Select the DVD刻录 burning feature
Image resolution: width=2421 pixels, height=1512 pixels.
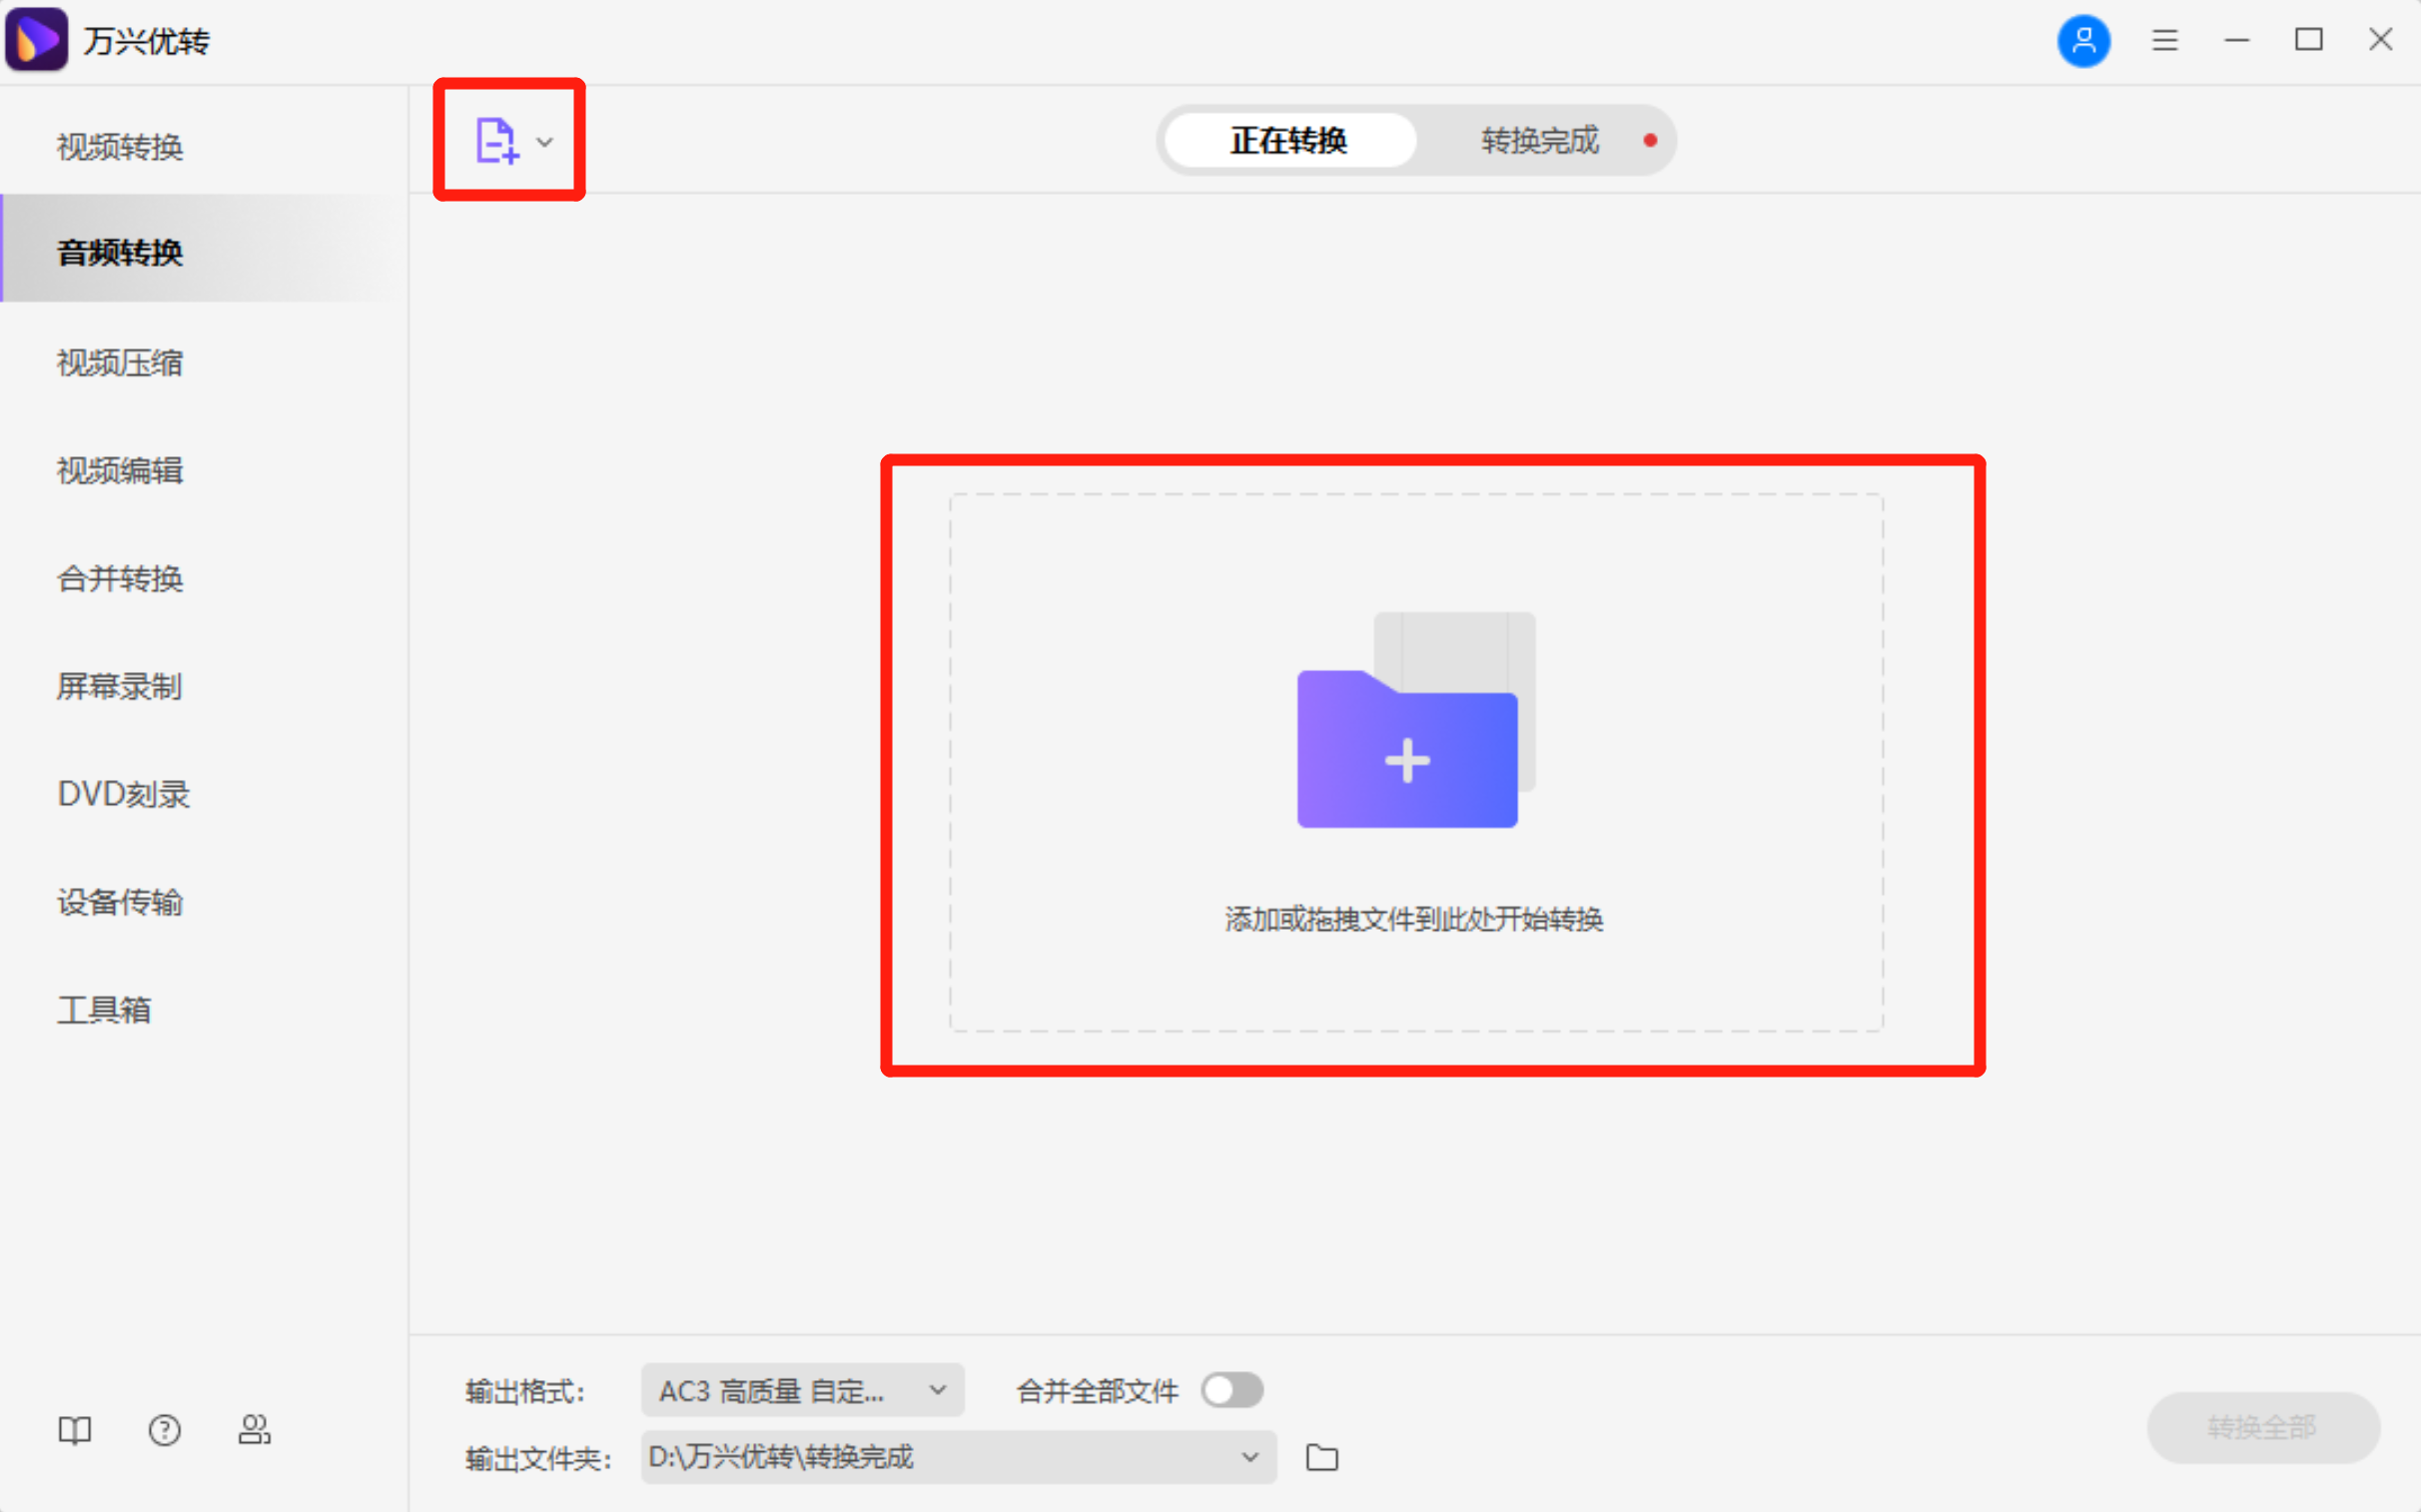point(123,794)
